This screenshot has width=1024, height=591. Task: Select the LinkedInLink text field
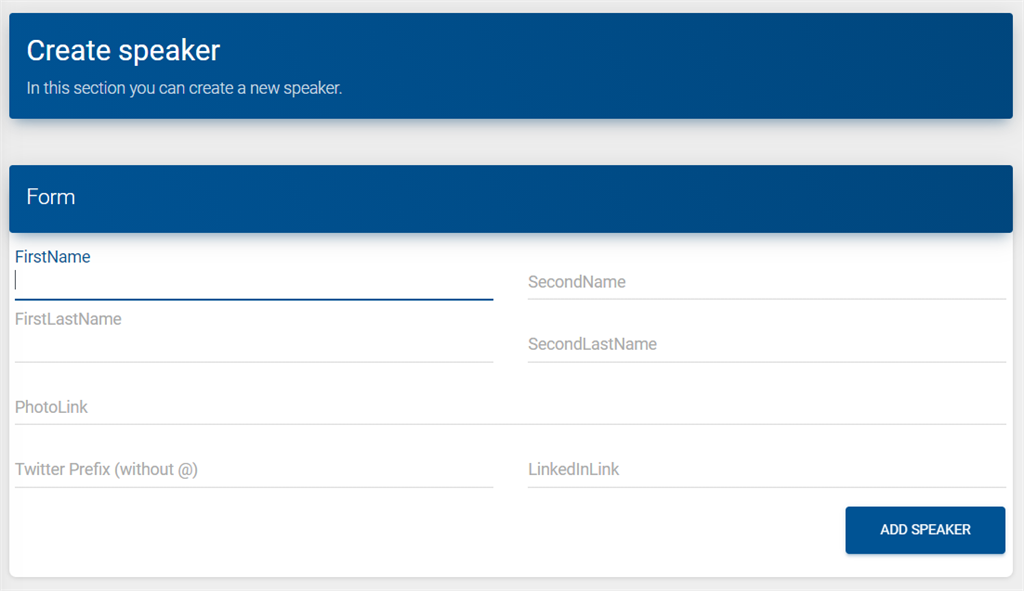[766, 469]
